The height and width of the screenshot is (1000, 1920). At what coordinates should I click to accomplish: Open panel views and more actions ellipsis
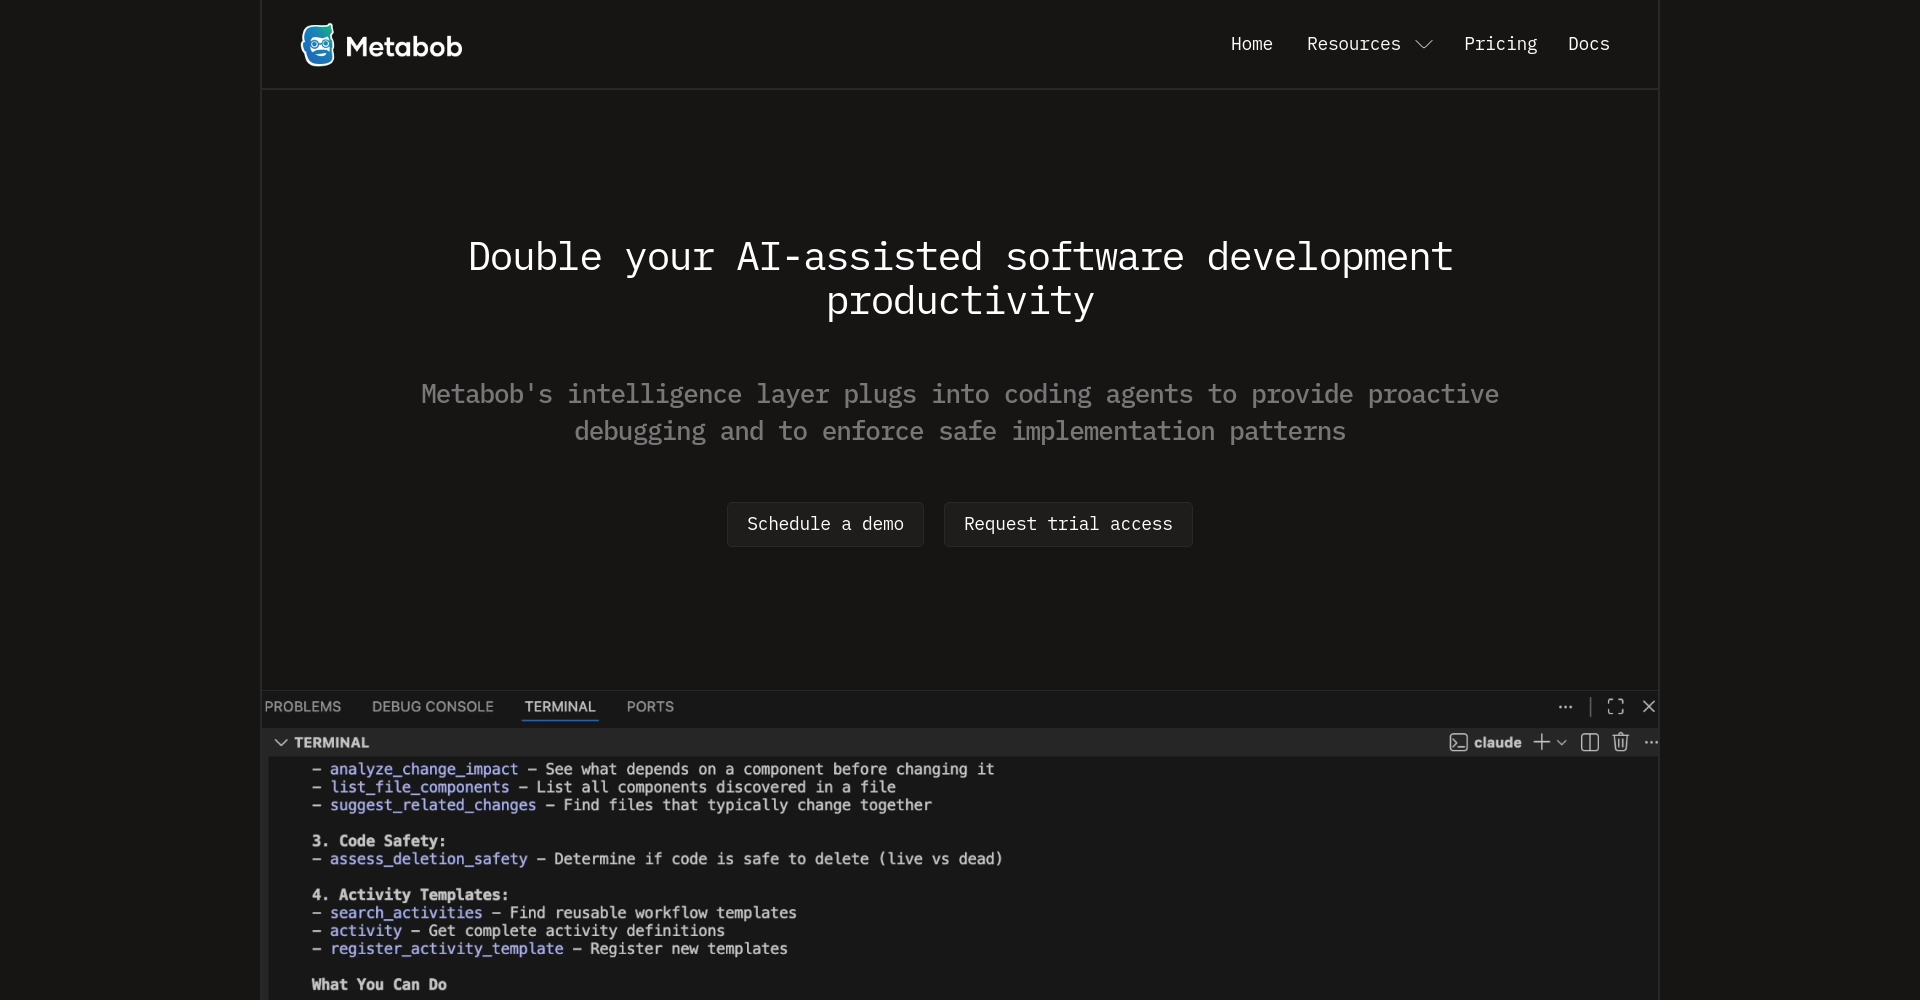1565,706
